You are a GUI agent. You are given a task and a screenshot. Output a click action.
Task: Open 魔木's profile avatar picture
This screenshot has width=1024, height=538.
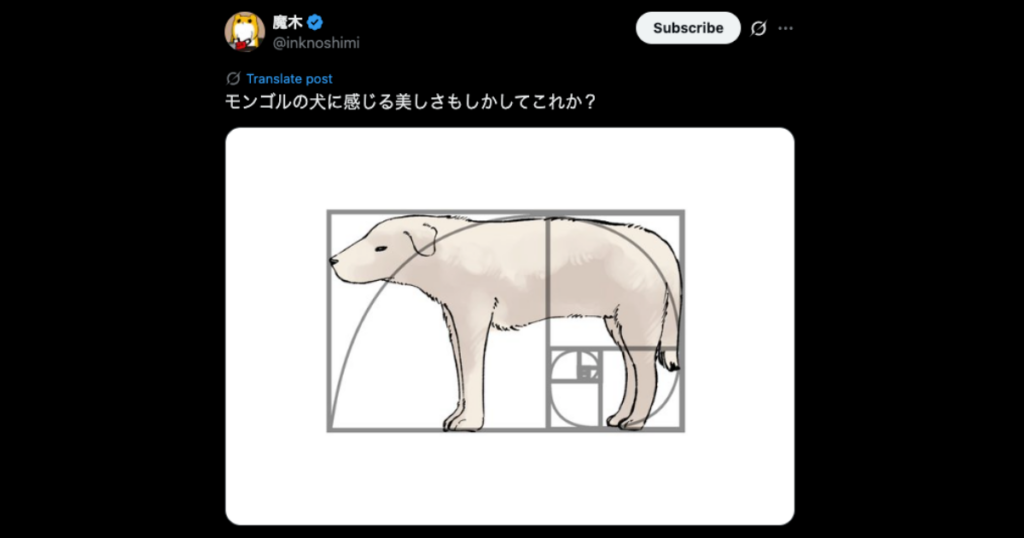click(244, 31)
